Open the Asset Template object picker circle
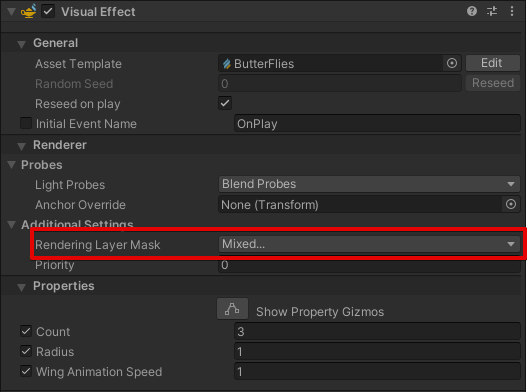Image resolution: width=532 pixels, height=392 pixels. pos(452,63)
